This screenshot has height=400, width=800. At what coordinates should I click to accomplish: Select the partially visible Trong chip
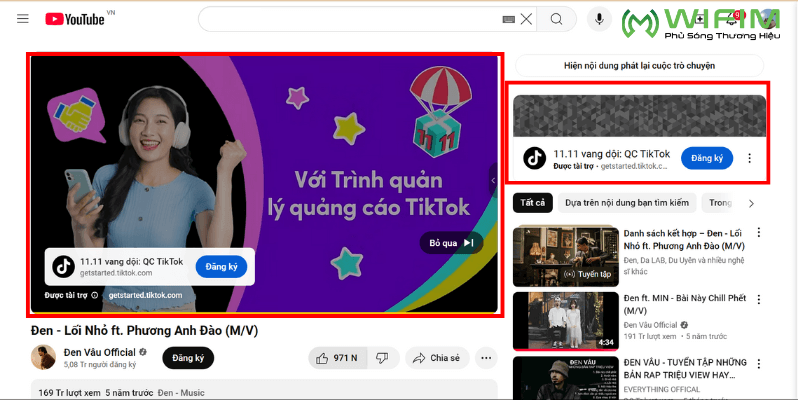719,203
